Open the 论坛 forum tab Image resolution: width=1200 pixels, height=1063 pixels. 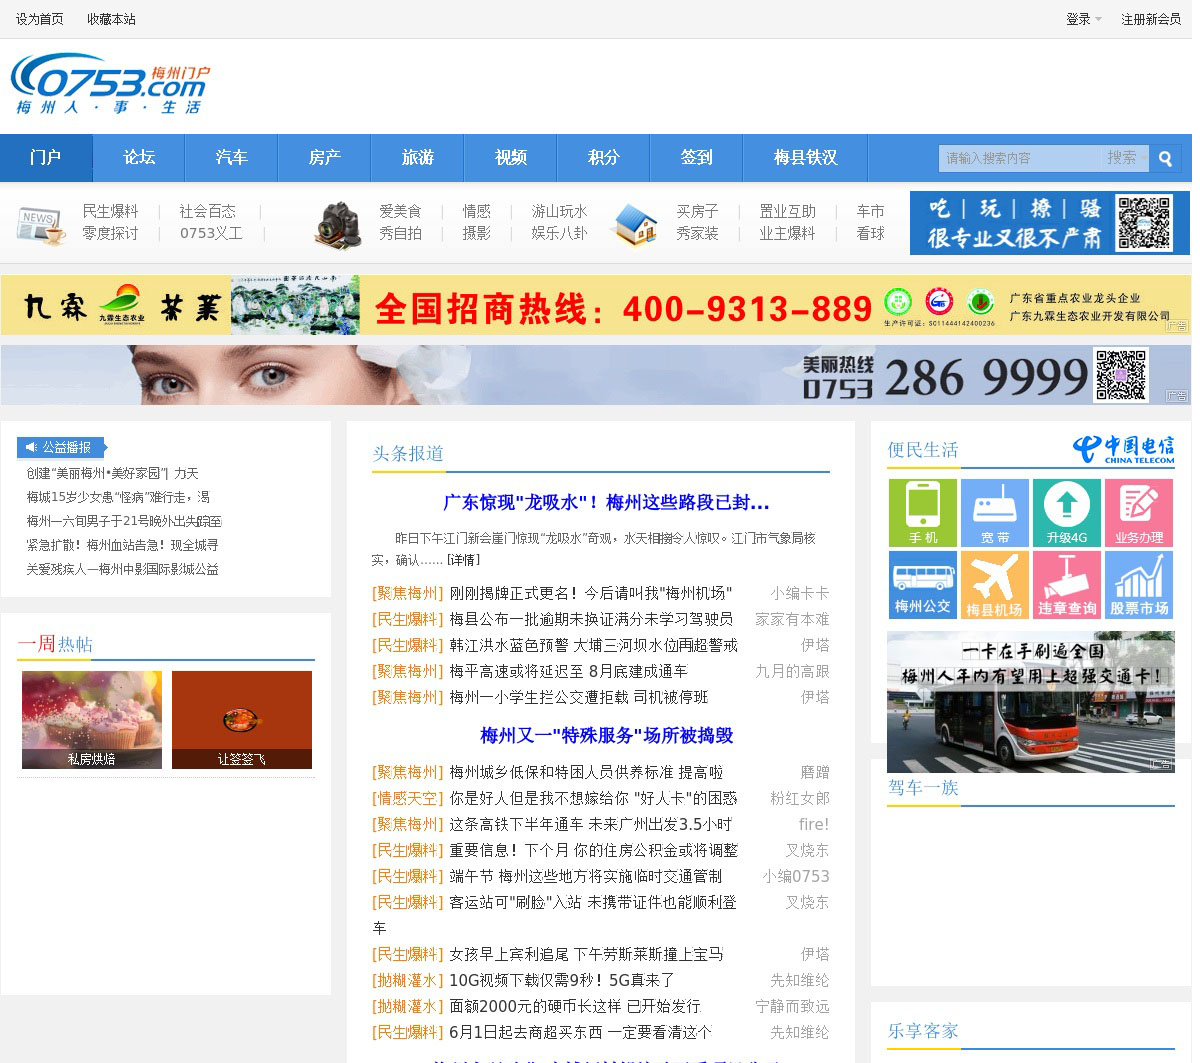click(x=139, y=158)
